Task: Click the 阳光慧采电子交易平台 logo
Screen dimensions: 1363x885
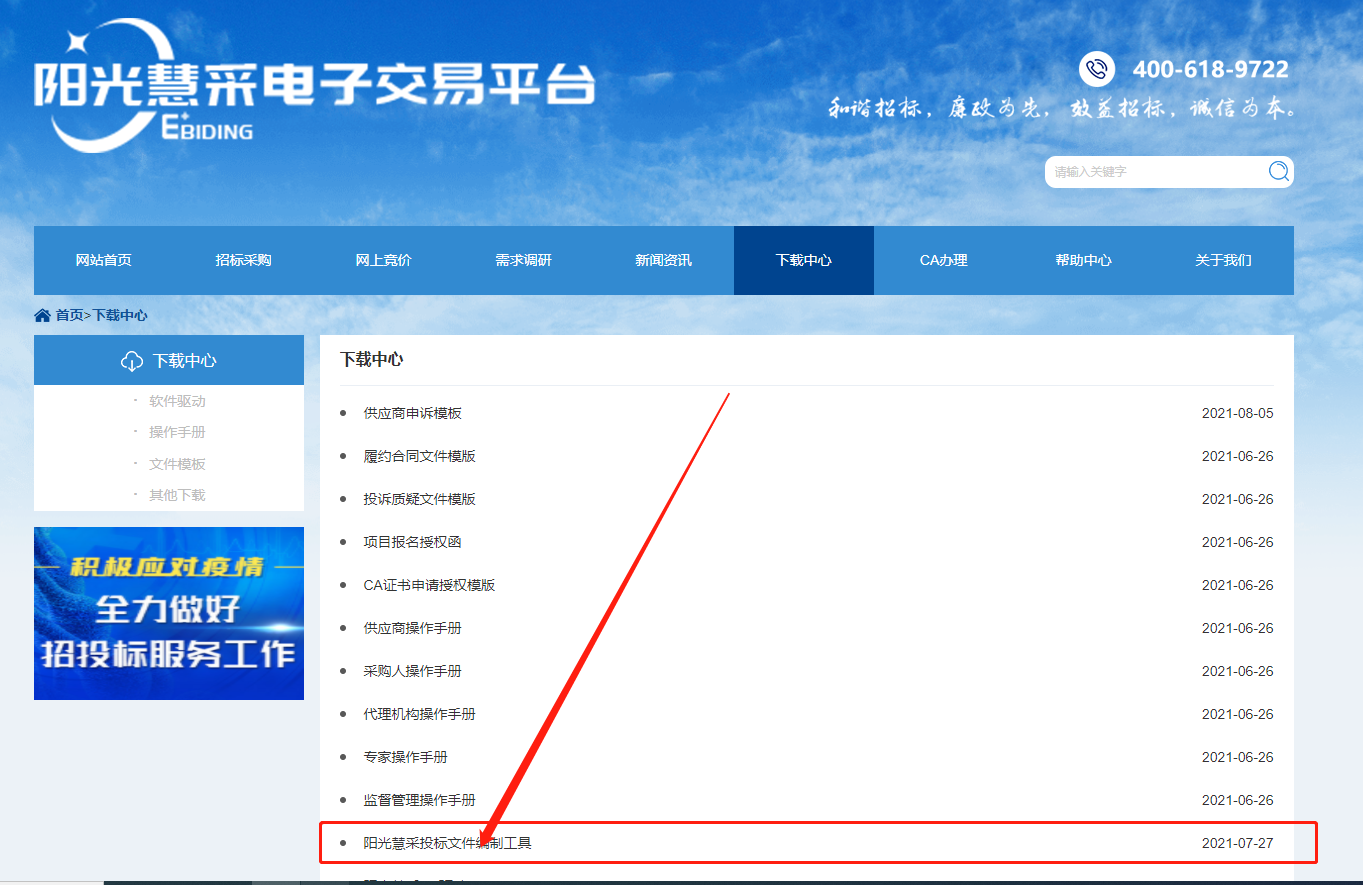Action: 314,87
